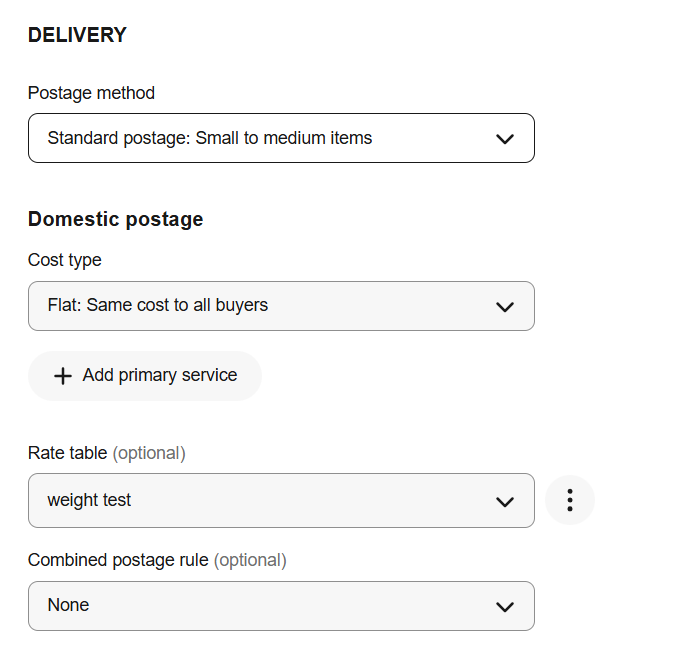Click the 'Postage method' field label
Screen dimensions: 687x651
pos(91,93)
